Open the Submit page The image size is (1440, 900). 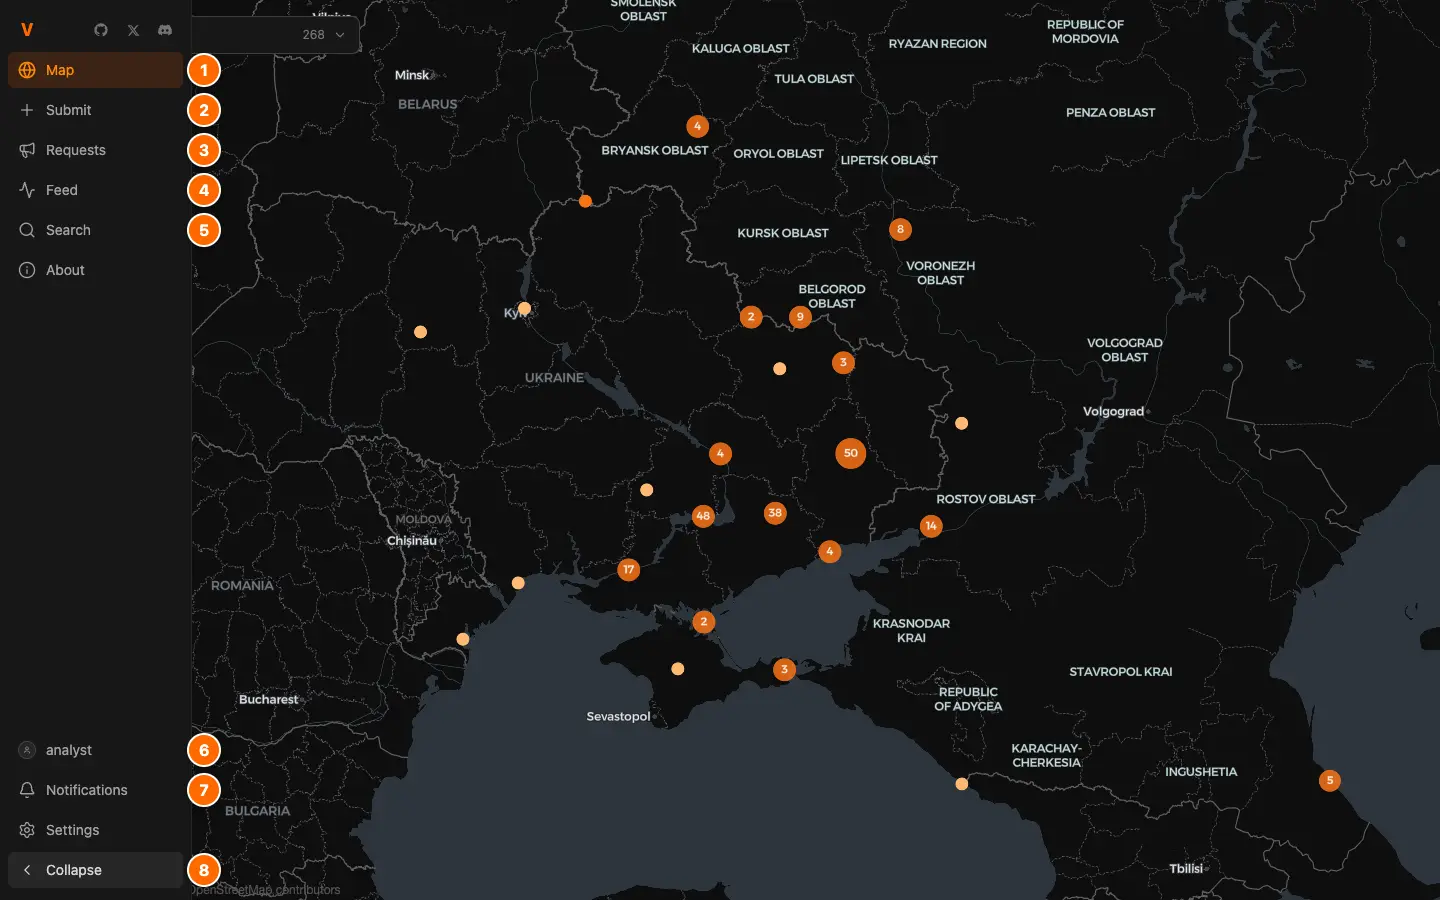coord(96,110)
